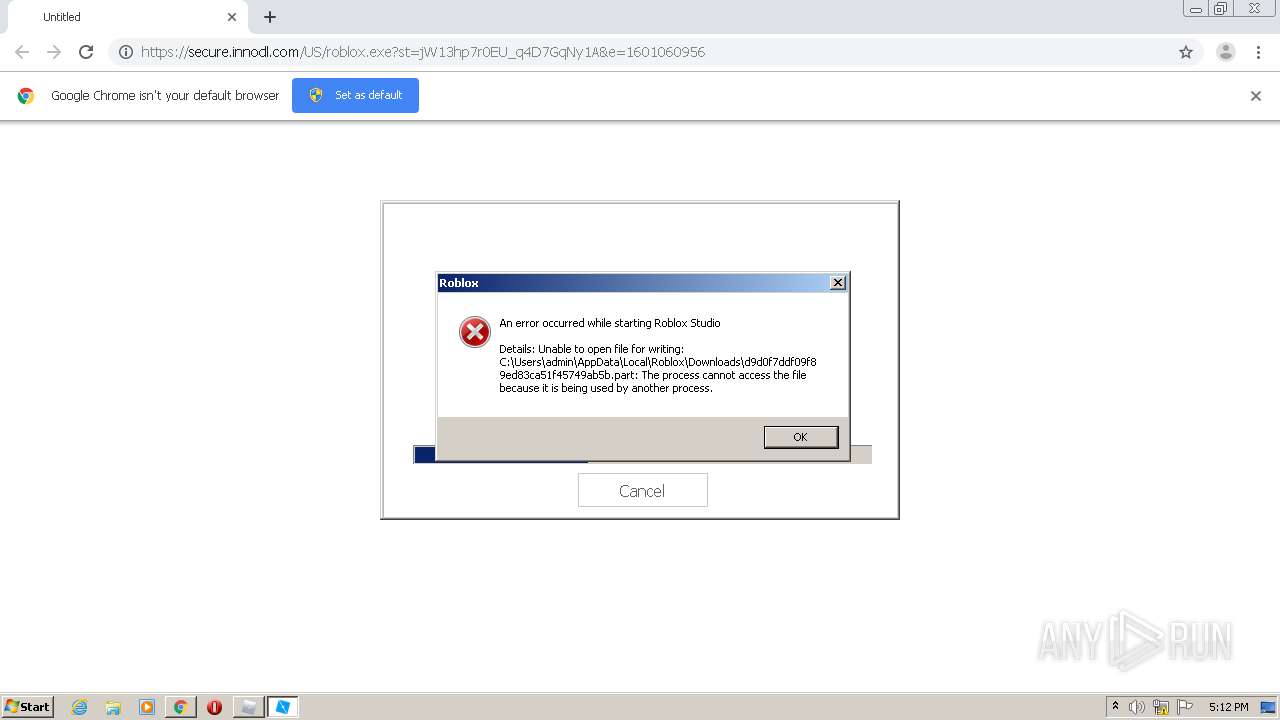Image resolution: width=1280 pixels, height=720 pixels.
Task: Go forward using Chrome forward arrow
Action: pyautogui.click(x=54, y=52)
